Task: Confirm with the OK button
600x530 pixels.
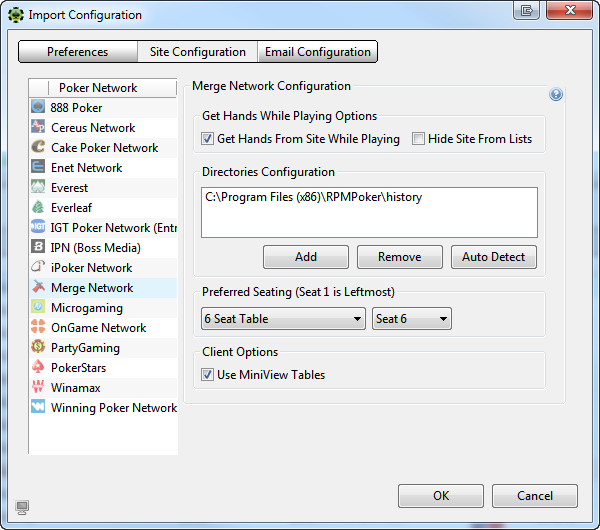Action: click(441, 496)
